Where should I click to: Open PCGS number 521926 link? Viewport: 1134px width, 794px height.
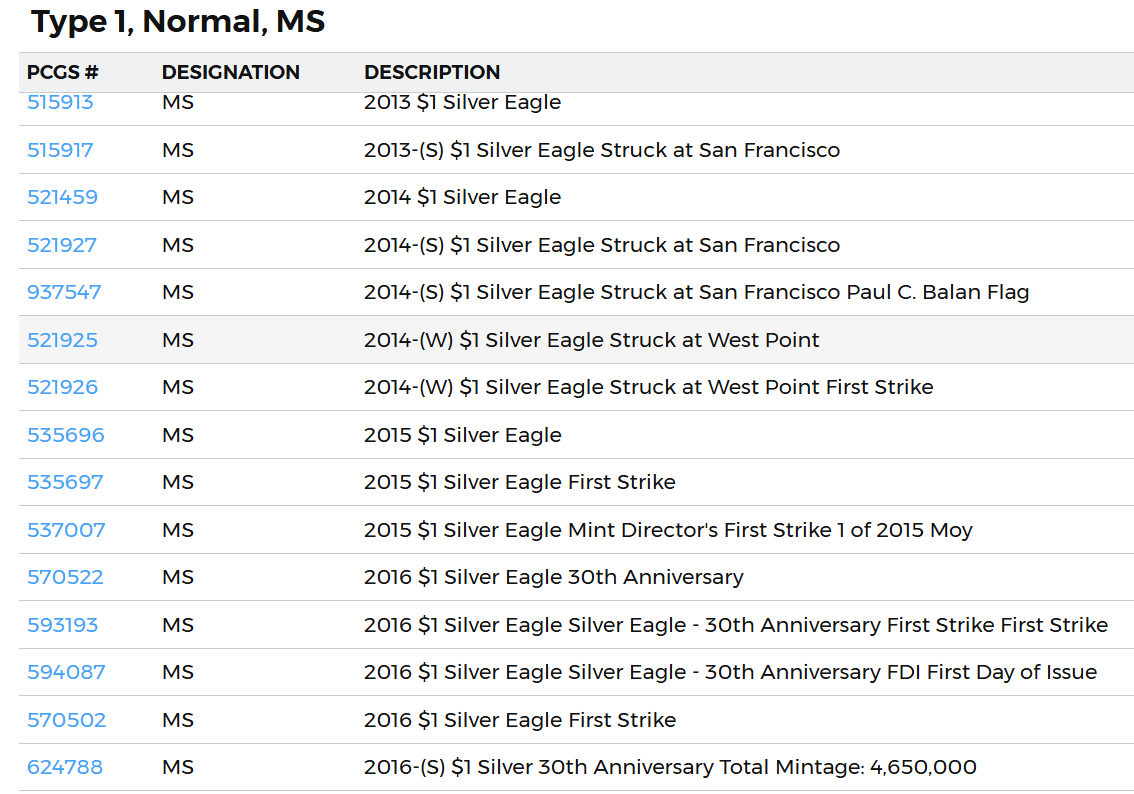[62, 387]
